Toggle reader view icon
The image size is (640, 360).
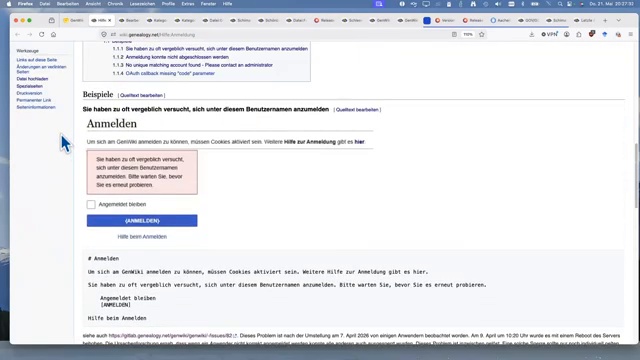(x=454, y=35)
